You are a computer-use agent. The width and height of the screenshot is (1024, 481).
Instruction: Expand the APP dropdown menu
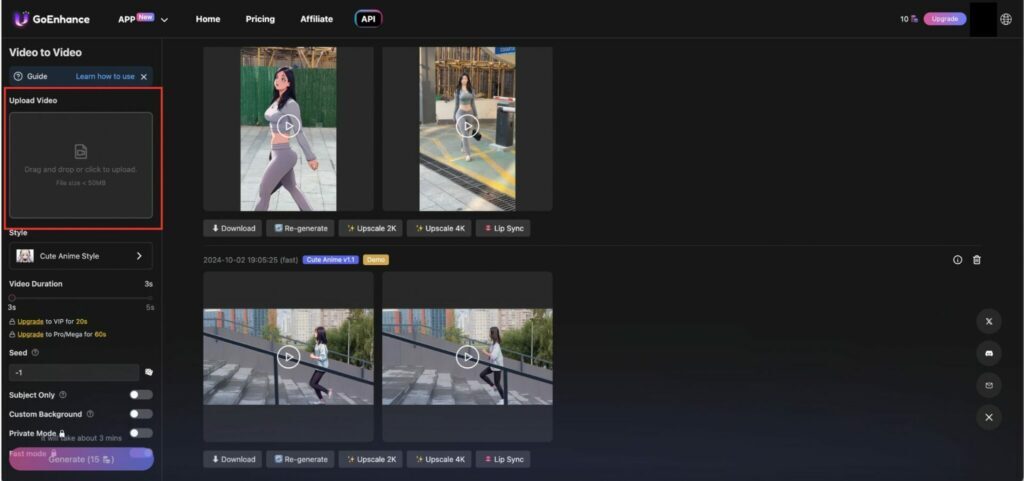click(x=143, y=19)
